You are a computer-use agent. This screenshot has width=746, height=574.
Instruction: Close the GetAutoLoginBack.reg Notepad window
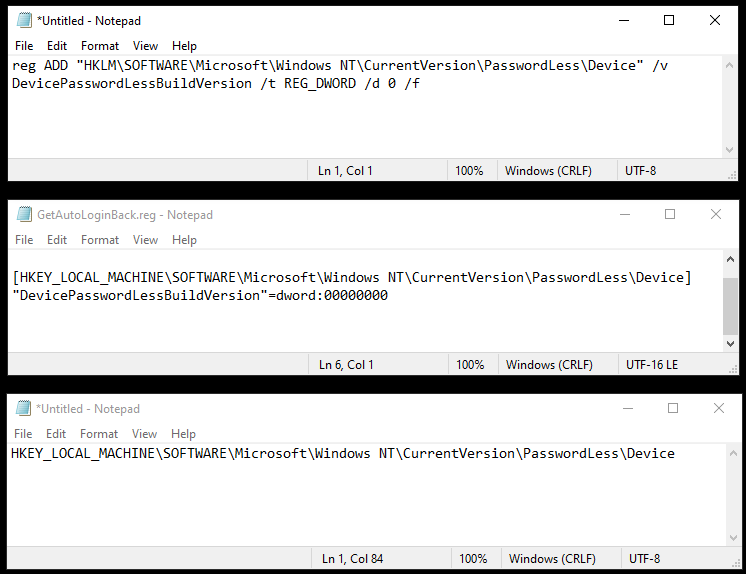click(x=716, y=214)
